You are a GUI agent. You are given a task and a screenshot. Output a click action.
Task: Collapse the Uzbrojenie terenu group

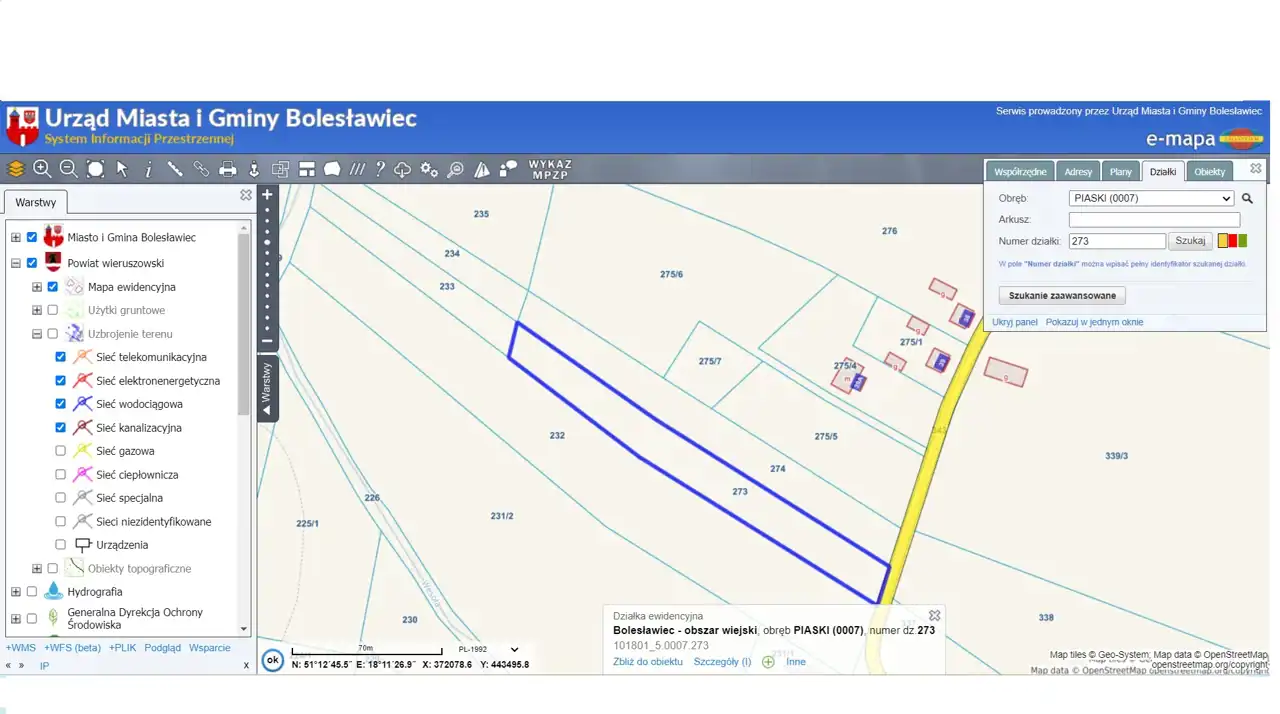coord(37,334)
